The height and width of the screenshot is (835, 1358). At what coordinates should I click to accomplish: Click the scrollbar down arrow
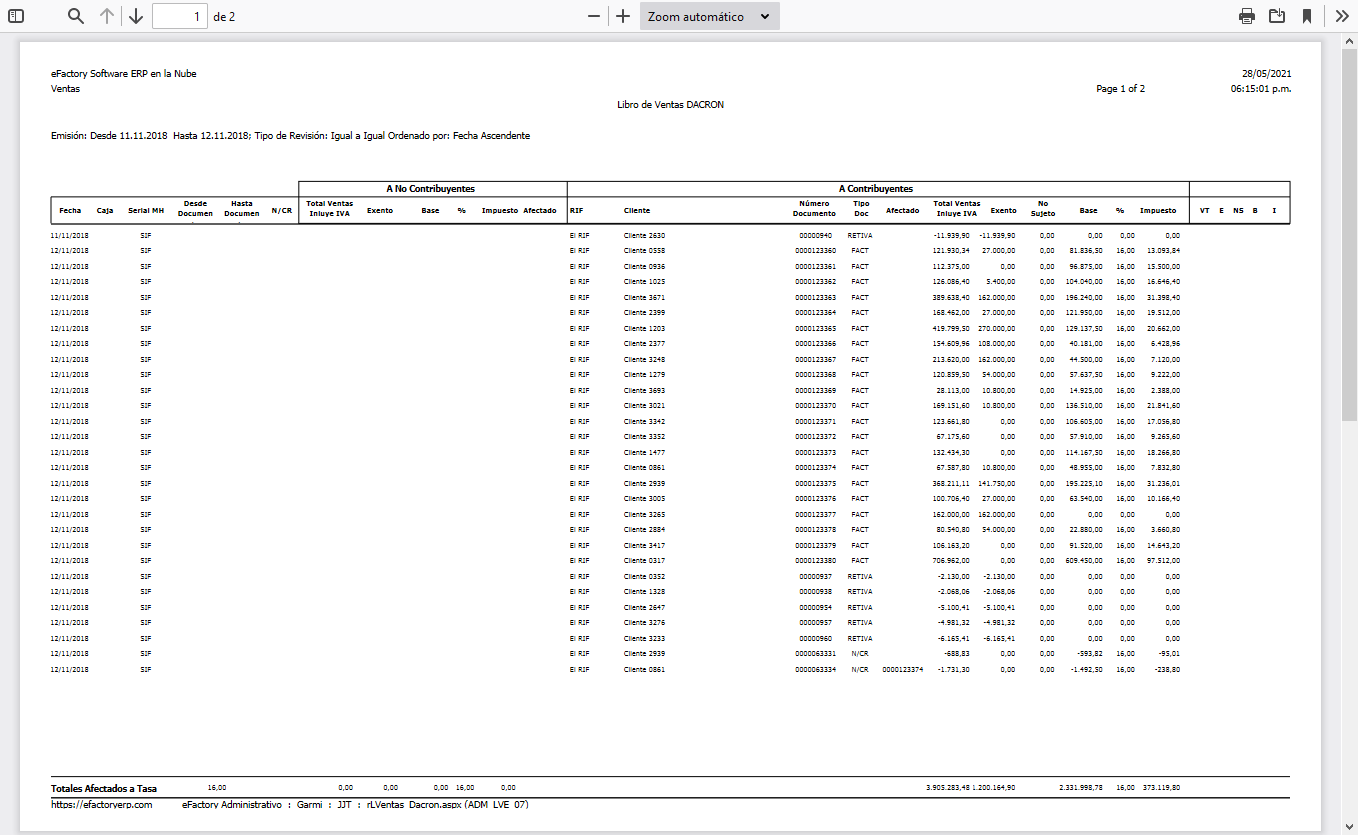[1349, 826]
